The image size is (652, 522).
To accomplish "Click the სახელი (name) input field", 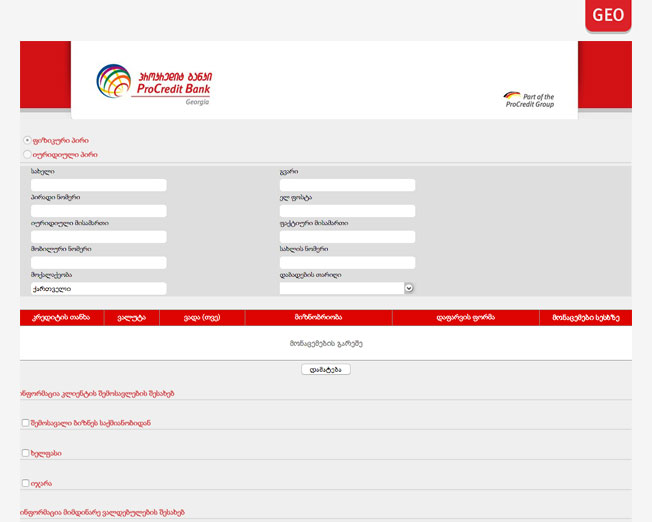I will click(x=98, y=185).
